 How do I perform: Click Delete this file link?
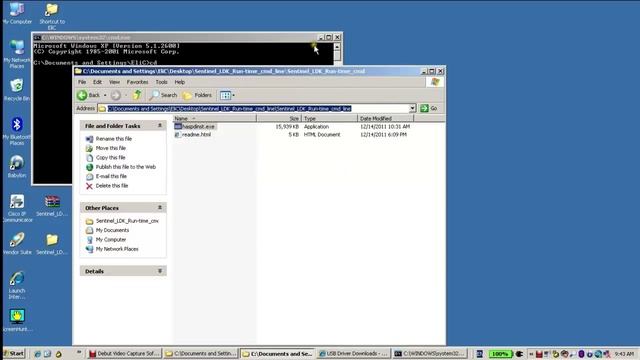pyautogui.click(x=112, y=186)
